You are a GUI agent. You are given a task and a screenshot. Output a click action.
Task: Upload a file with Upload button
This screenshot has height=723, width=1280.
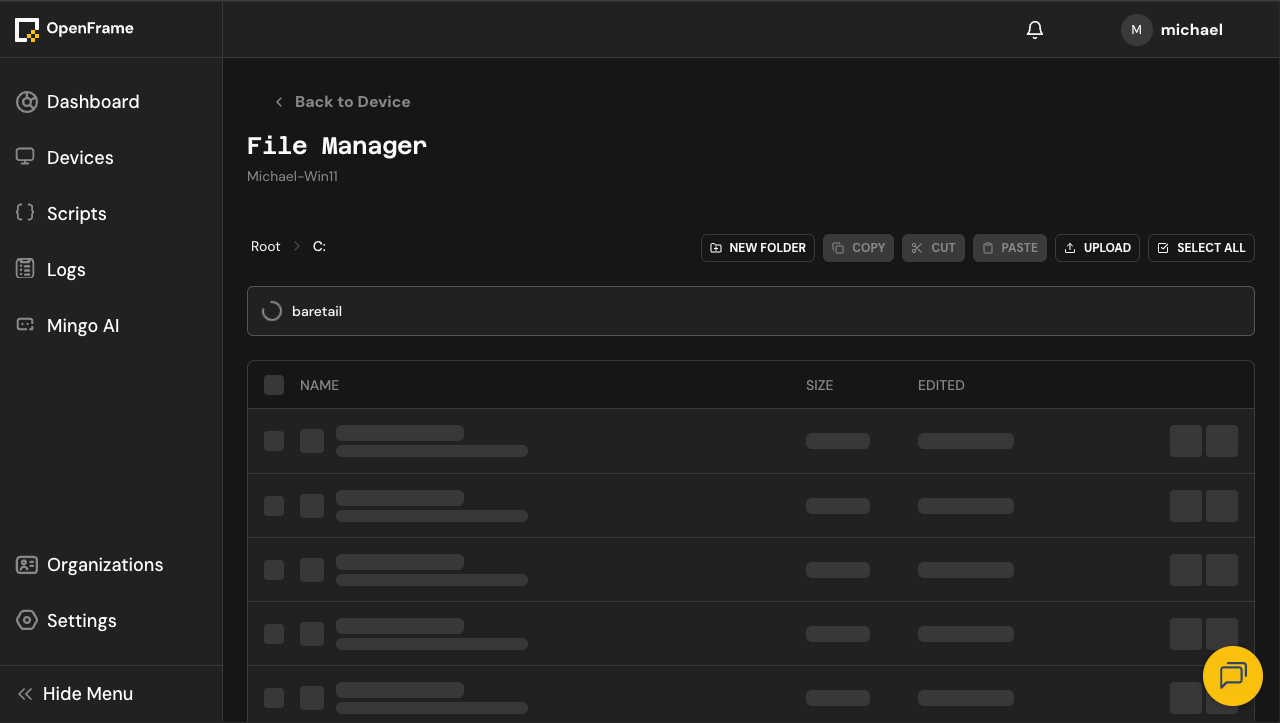(1097, 248)
